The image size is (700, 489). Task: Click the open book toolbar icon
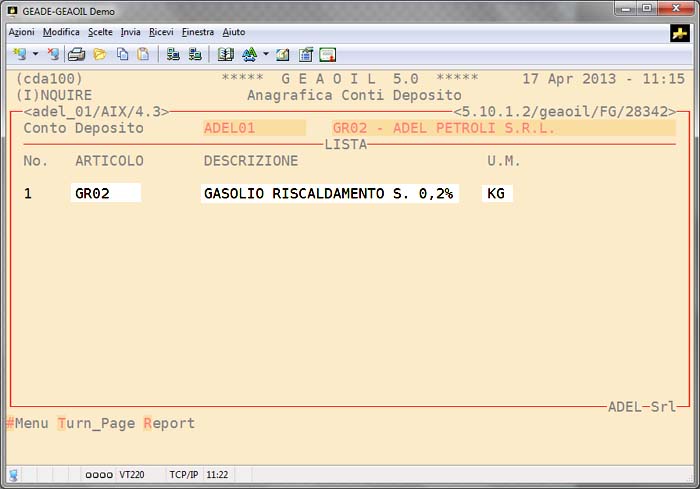pos(226,54)
